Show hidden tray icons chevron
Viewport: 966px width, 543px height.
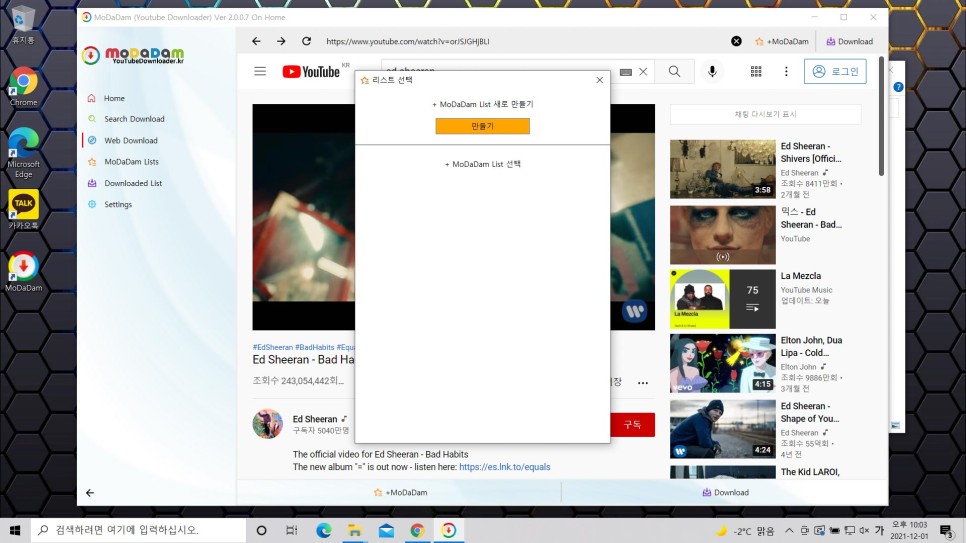789,530
